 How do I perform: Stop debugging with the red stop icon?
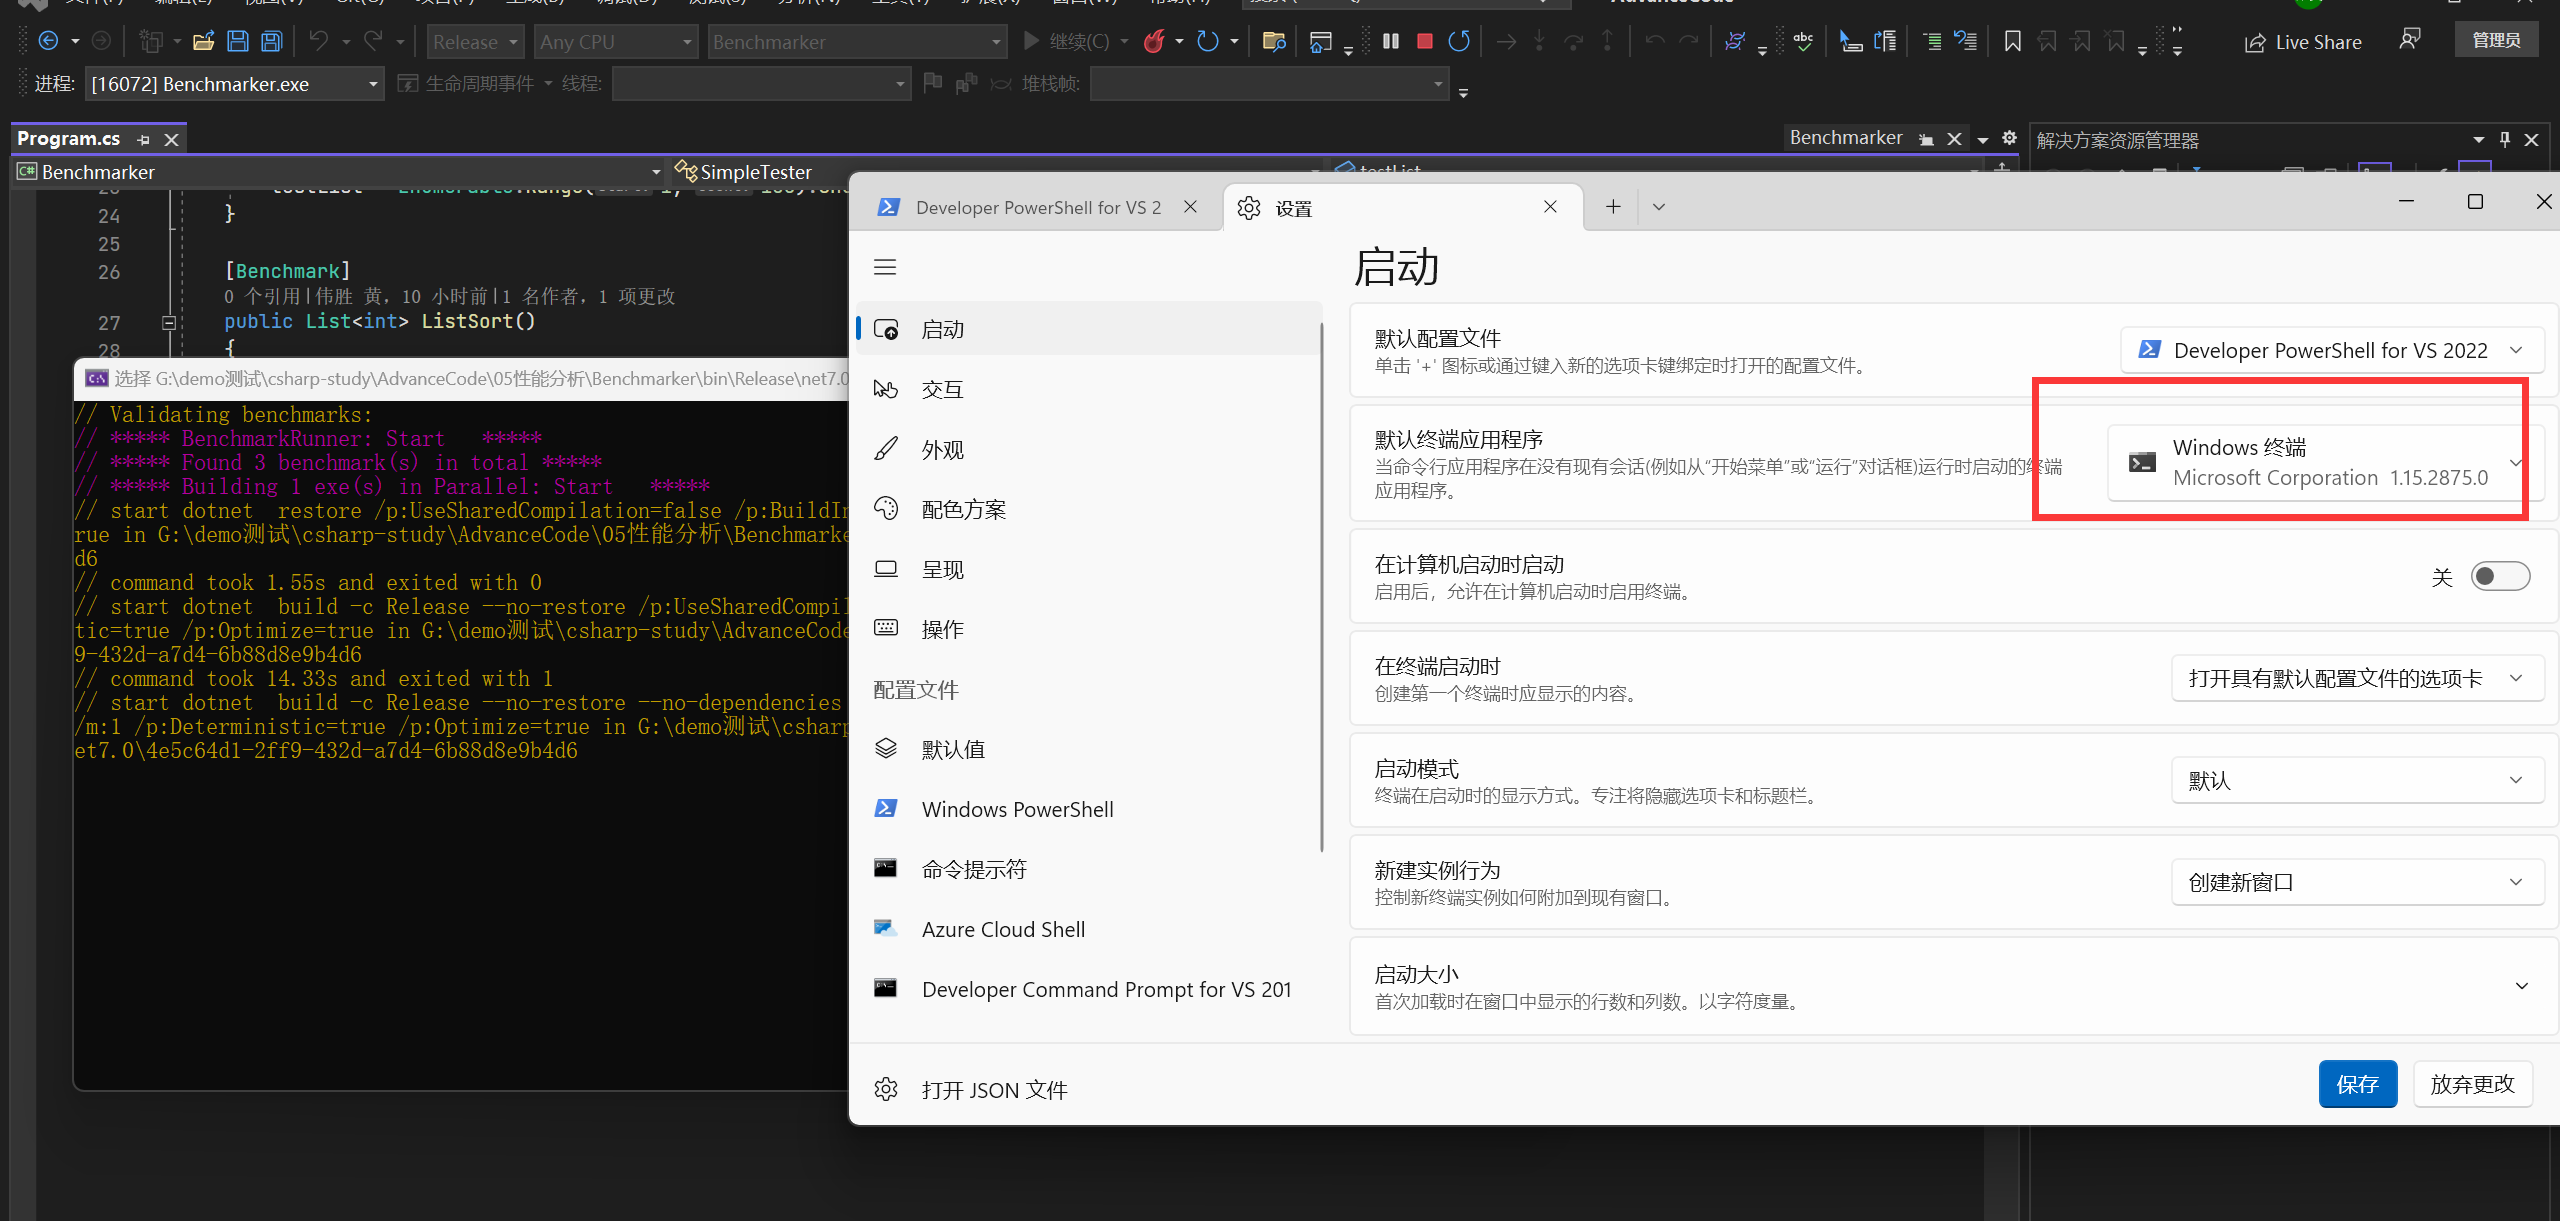1424,41
